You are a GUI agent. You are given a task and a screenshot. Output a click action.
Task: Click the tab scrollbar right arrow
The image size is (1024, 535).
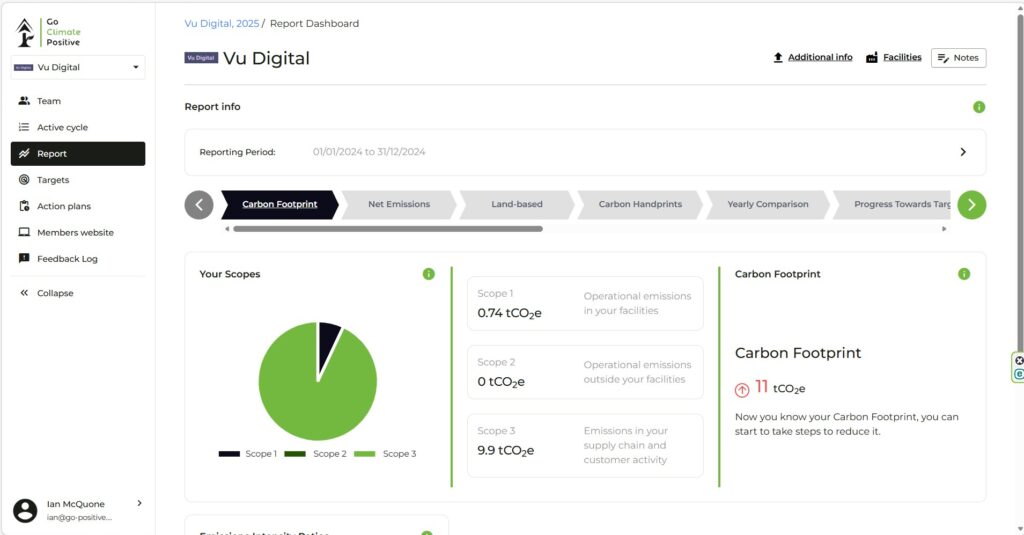tap(944, 229)
